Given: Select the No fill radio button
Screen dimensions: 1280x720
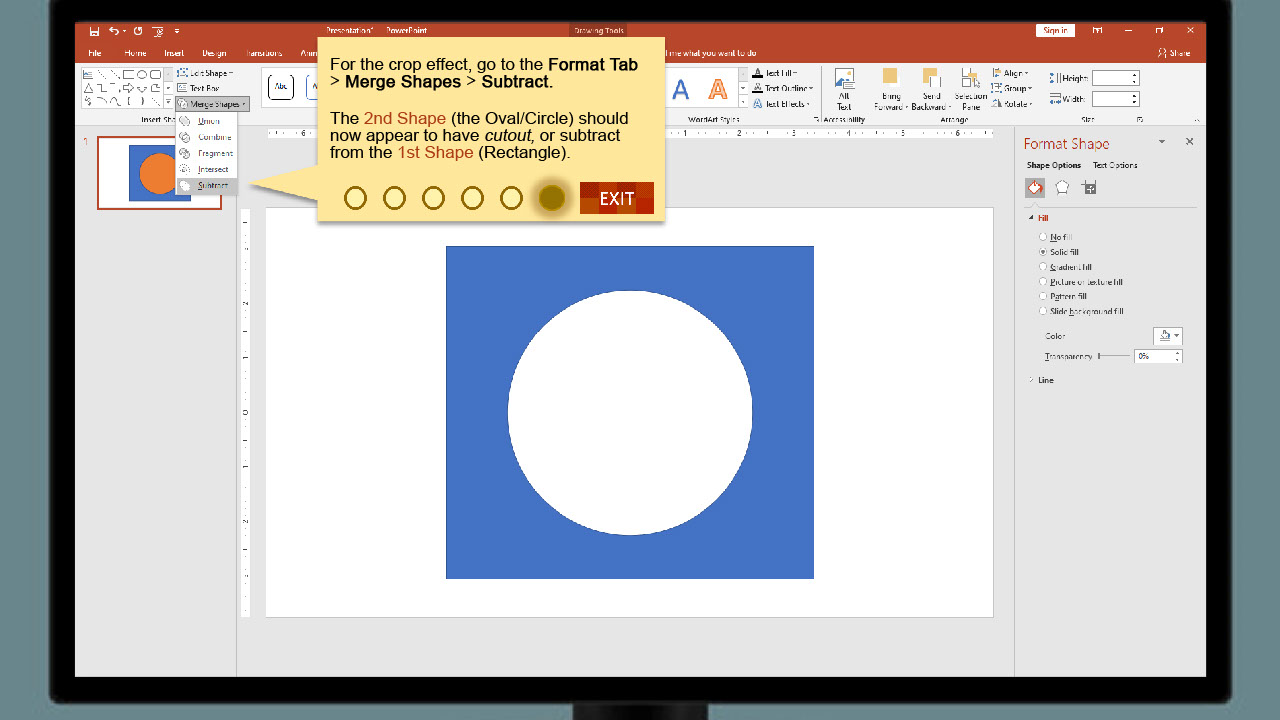Looking at the screenshot, I should pos(1043,237).
